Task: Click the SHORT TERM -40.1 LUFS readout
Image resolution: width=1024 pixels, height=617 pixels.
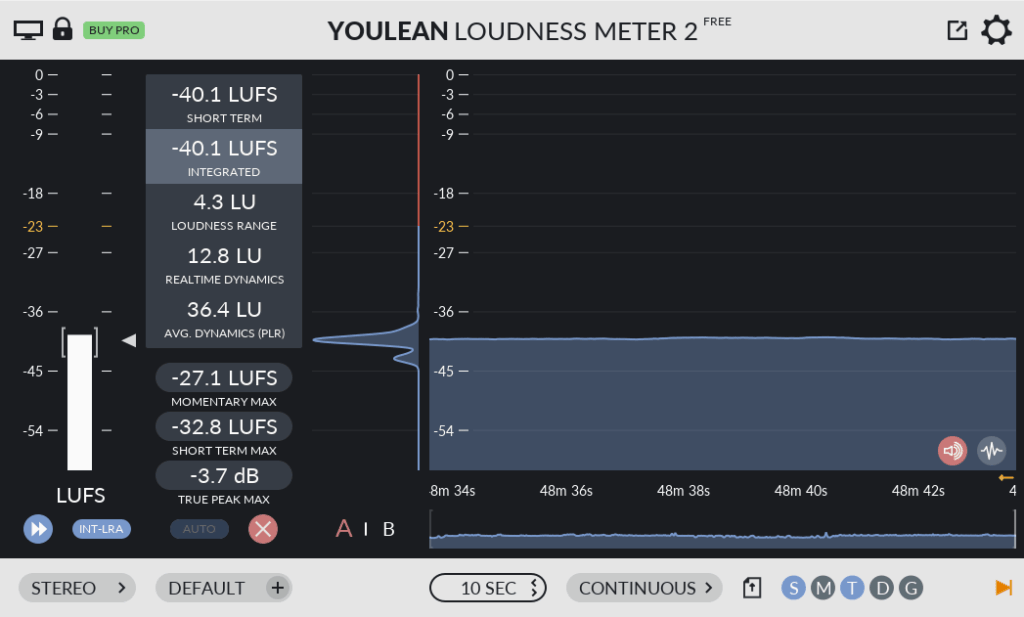Action: click(224, 102)
